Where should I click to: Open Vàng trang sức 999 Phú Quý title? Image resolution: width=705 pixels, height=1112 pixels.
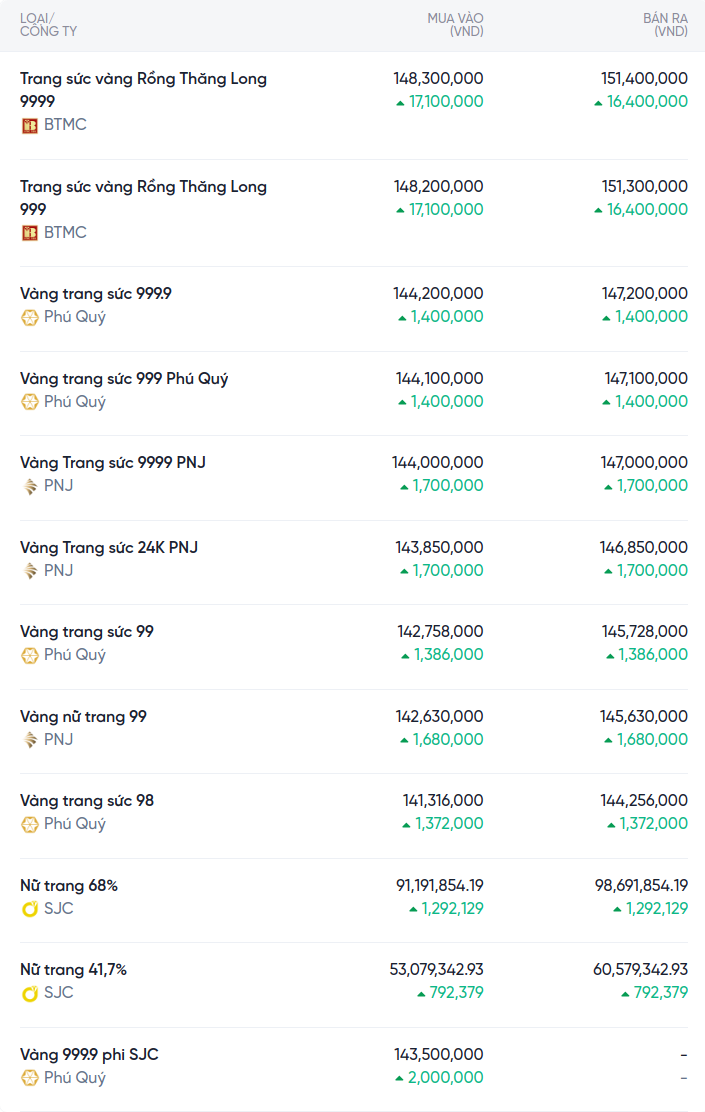click(x=124, y=379)
